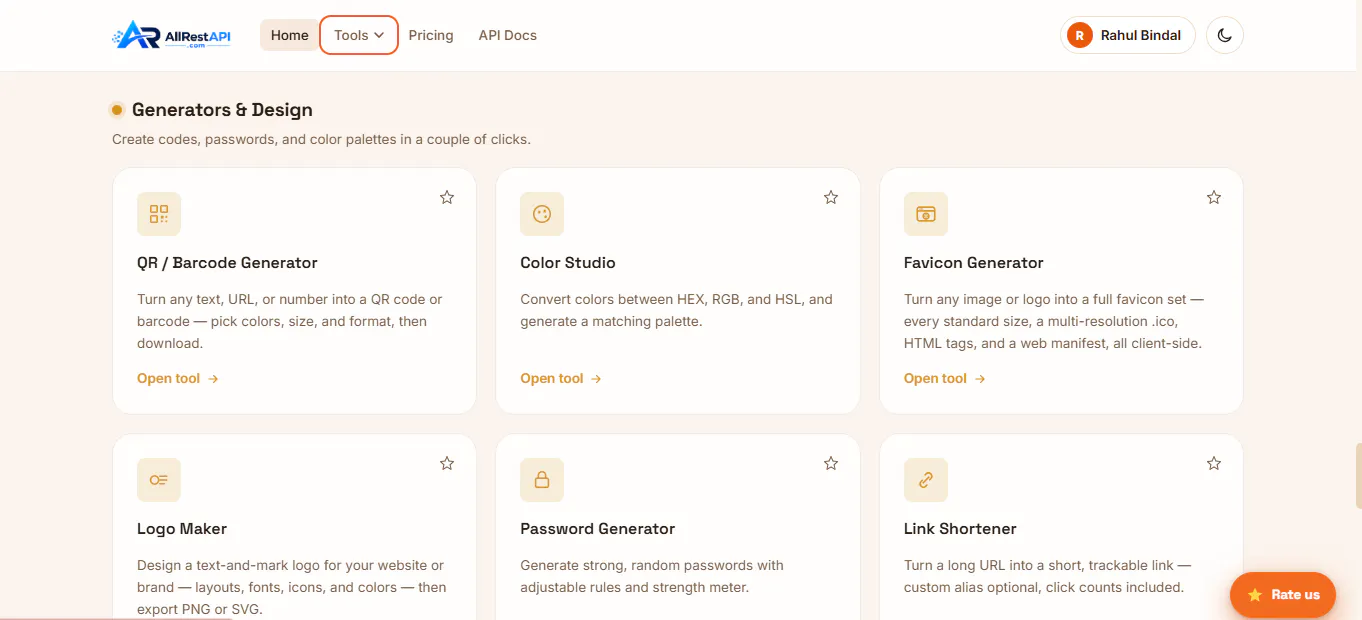The height and width of the screenshot is (620, 1362).
Task: Click the Logo Maker icon
Action: coord(159,480)
